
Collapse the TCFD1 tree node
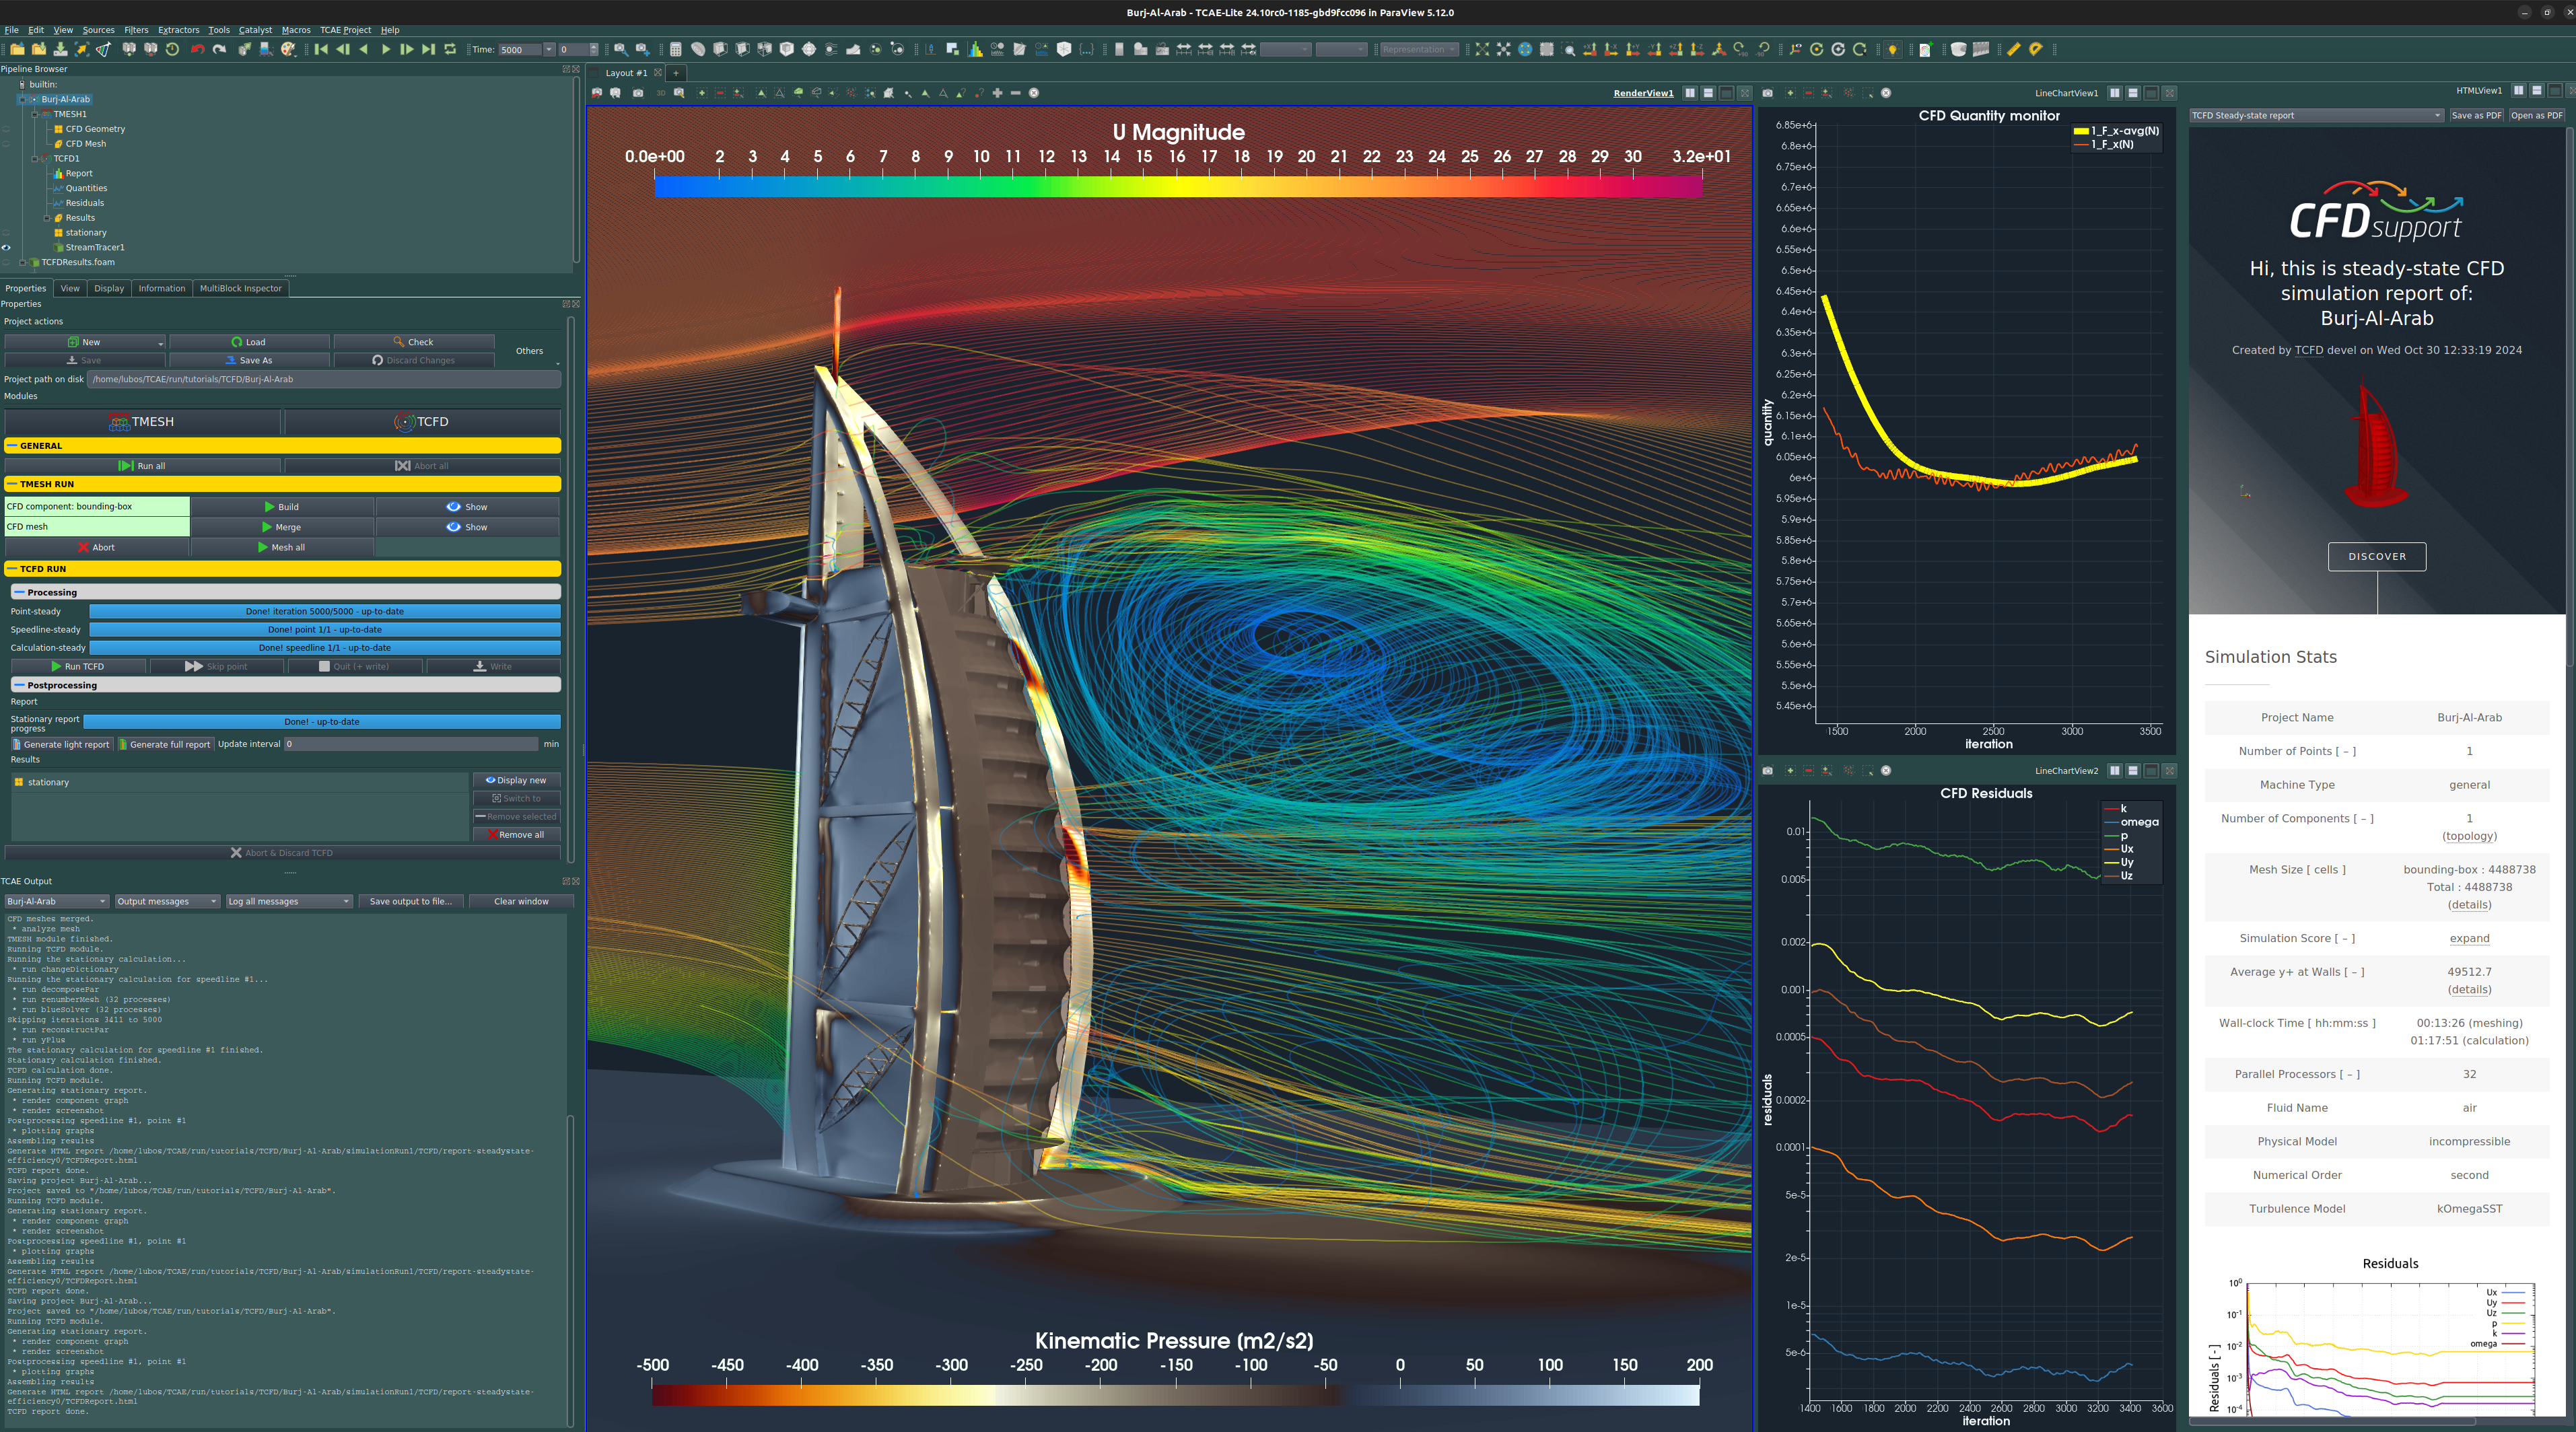[x=34, y=159]
